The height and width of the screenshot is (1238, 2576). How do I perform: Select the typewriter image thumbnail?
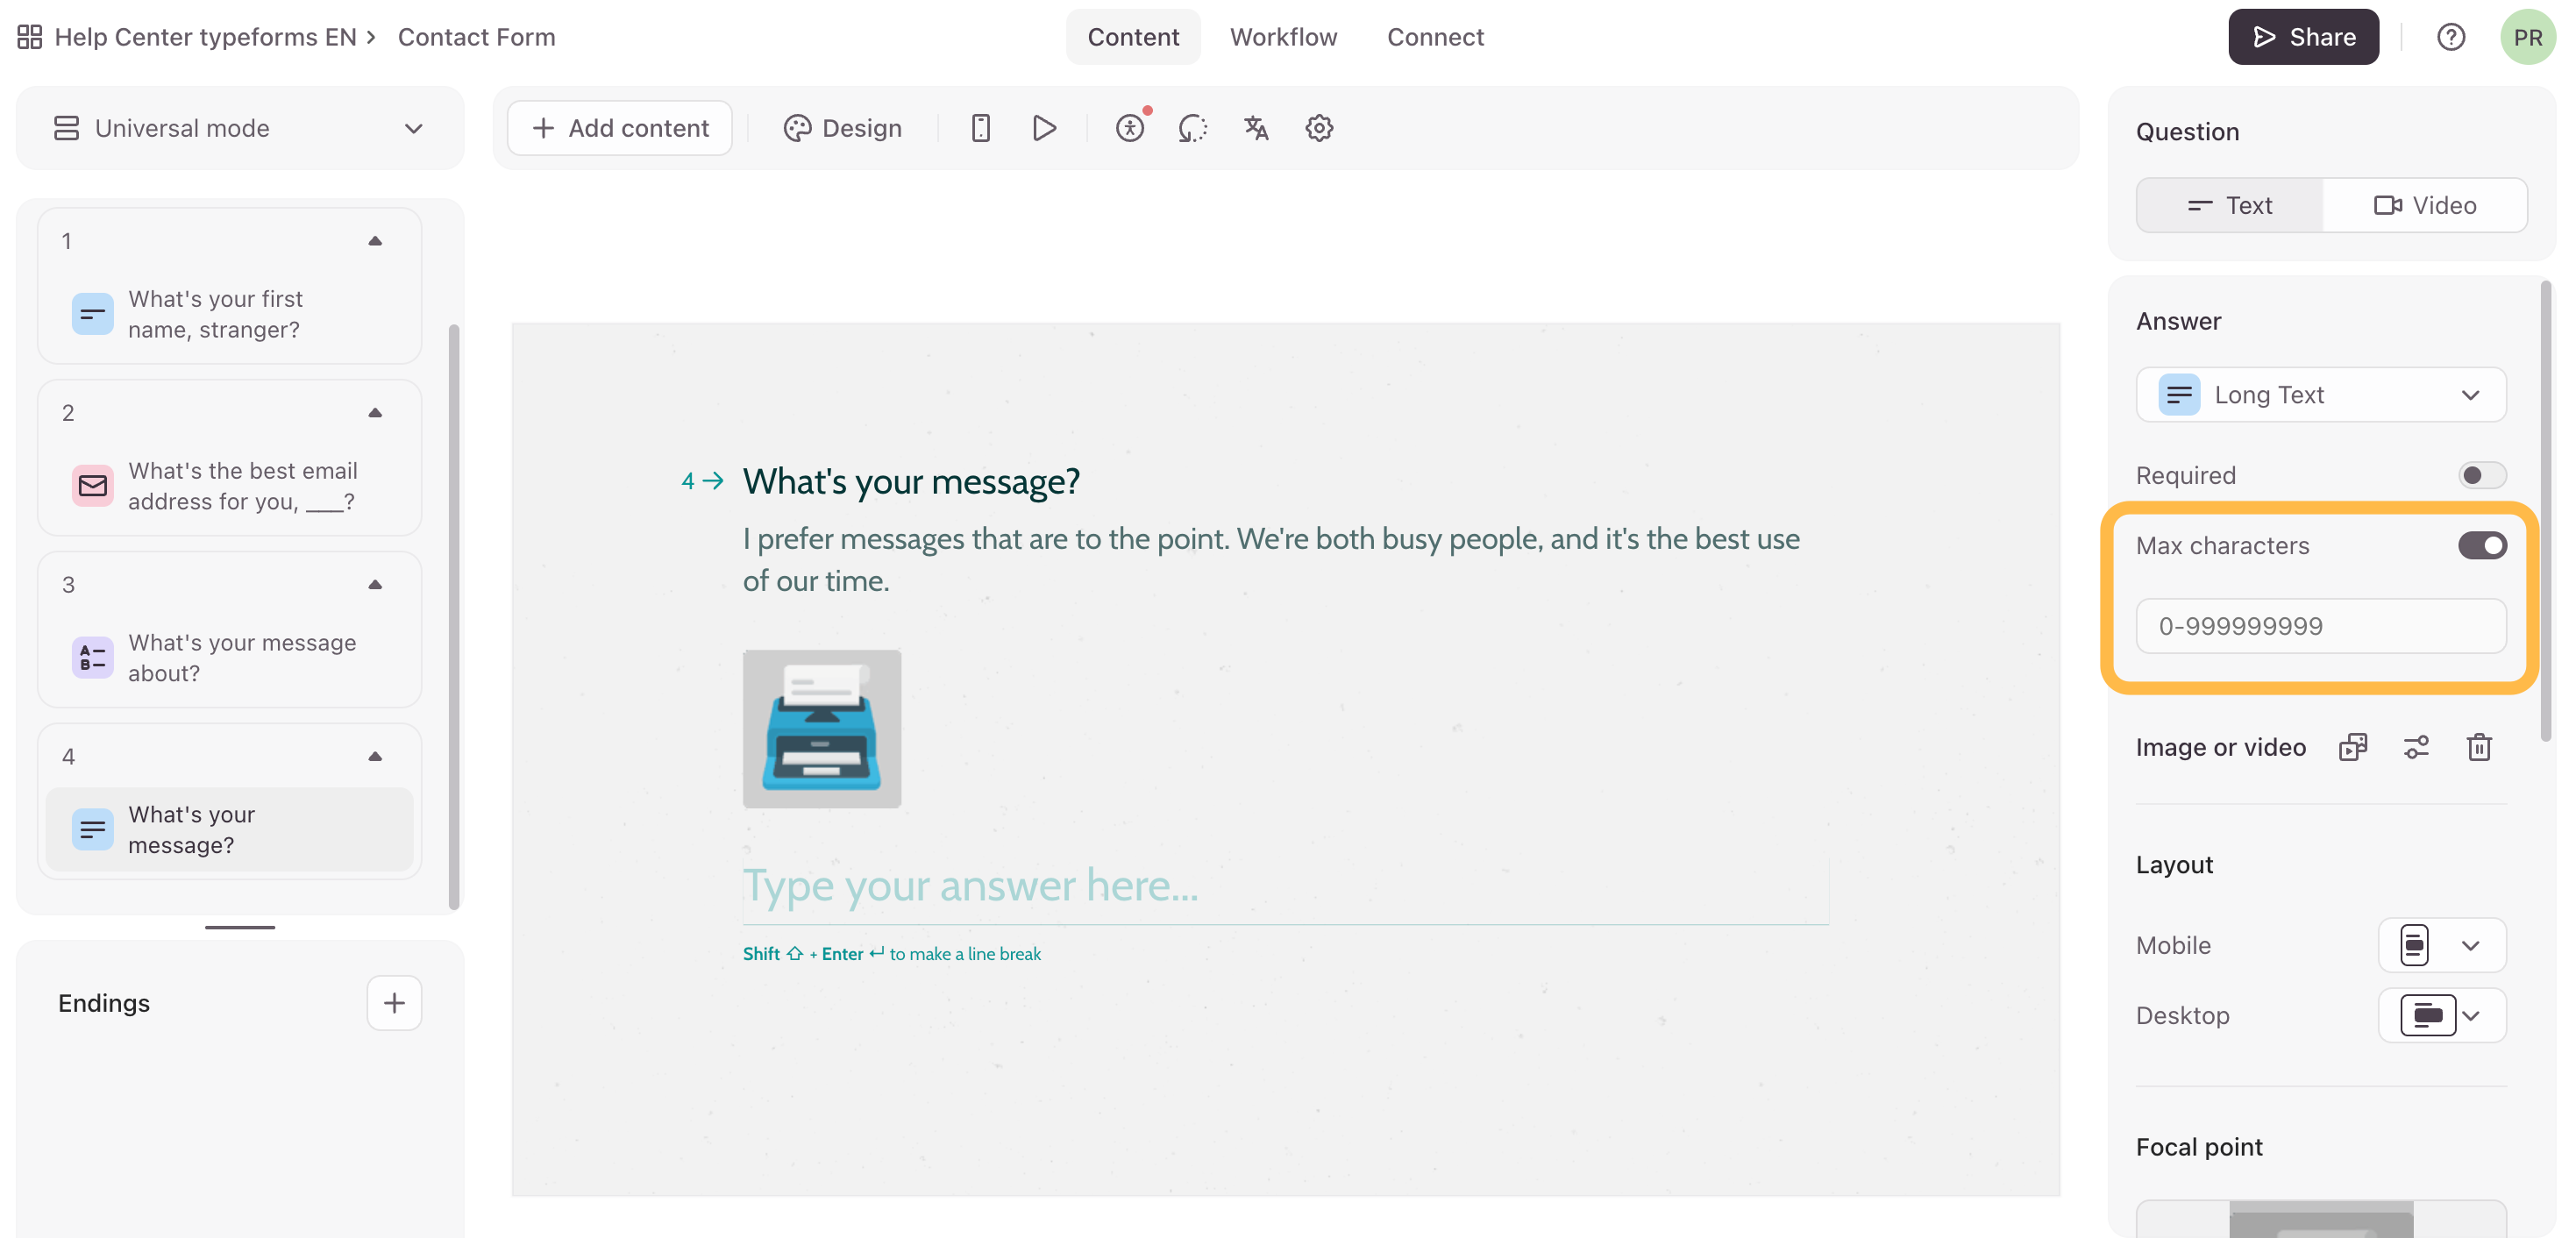point(821,729)
